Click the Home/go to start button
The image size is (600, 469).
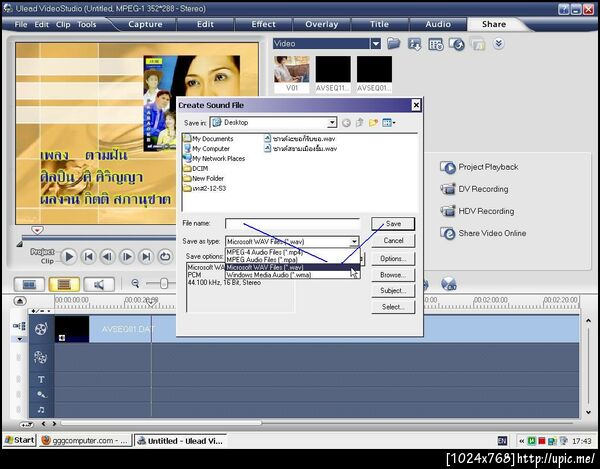(88, 257)
